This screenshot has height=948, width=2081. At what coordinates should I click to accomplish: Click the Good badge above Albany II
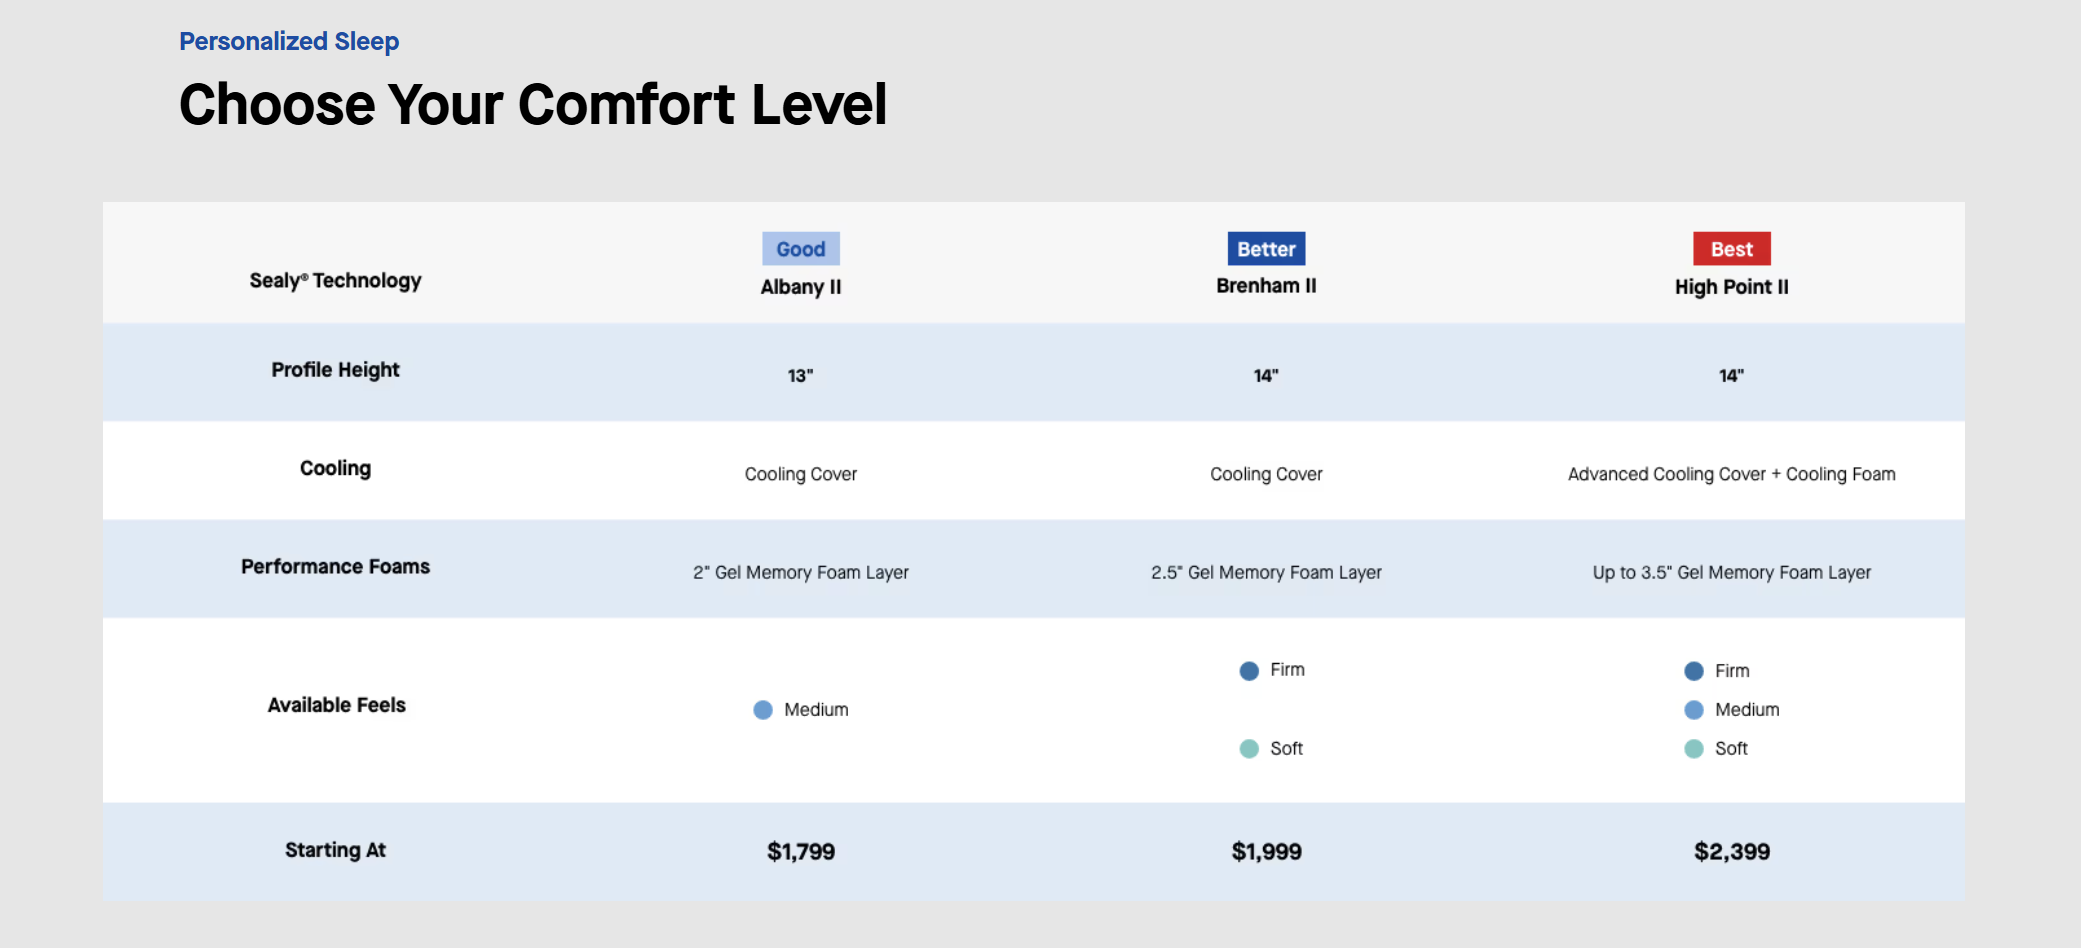coord(800,249)
